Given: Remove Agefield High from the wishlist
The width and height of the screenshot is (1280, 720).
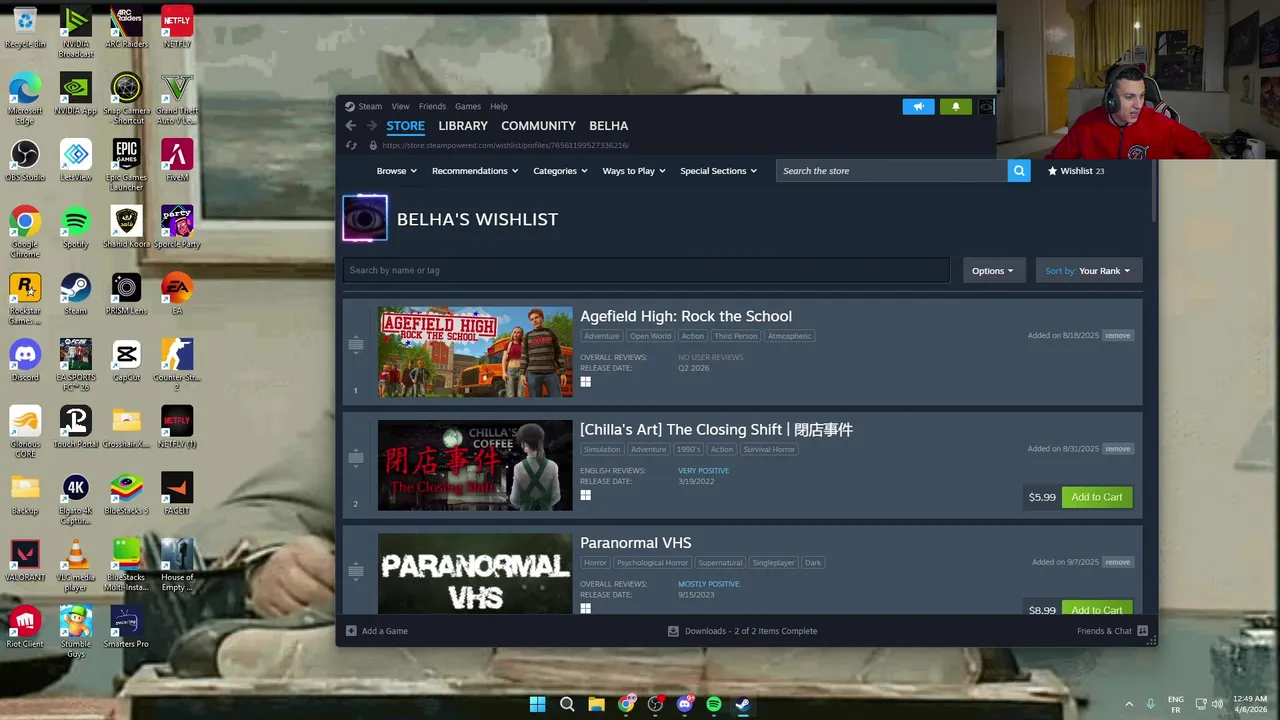Looking at the screenshot, I should pyautogui.click(x=1118, y=336).
